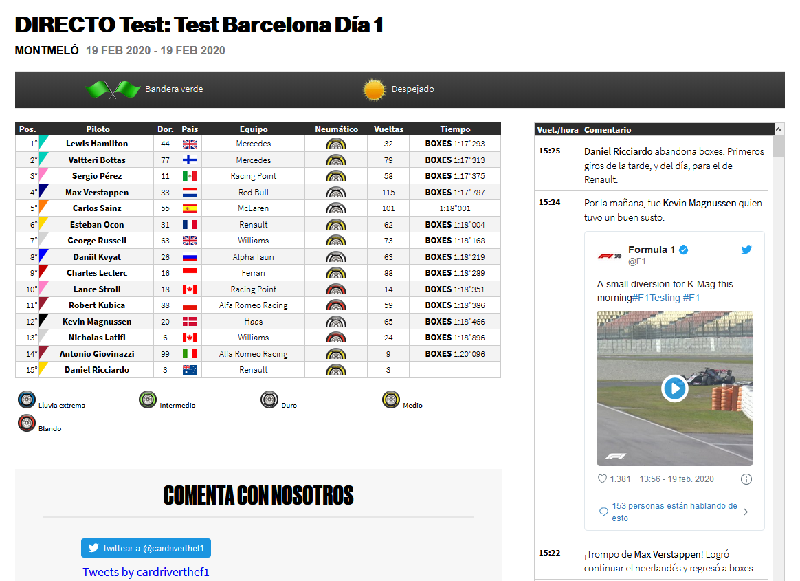This screenshot has height=581, width=800.
Task: Click the tyre icon in Daniel Ricciardo's row
Action: coord(336,370)
